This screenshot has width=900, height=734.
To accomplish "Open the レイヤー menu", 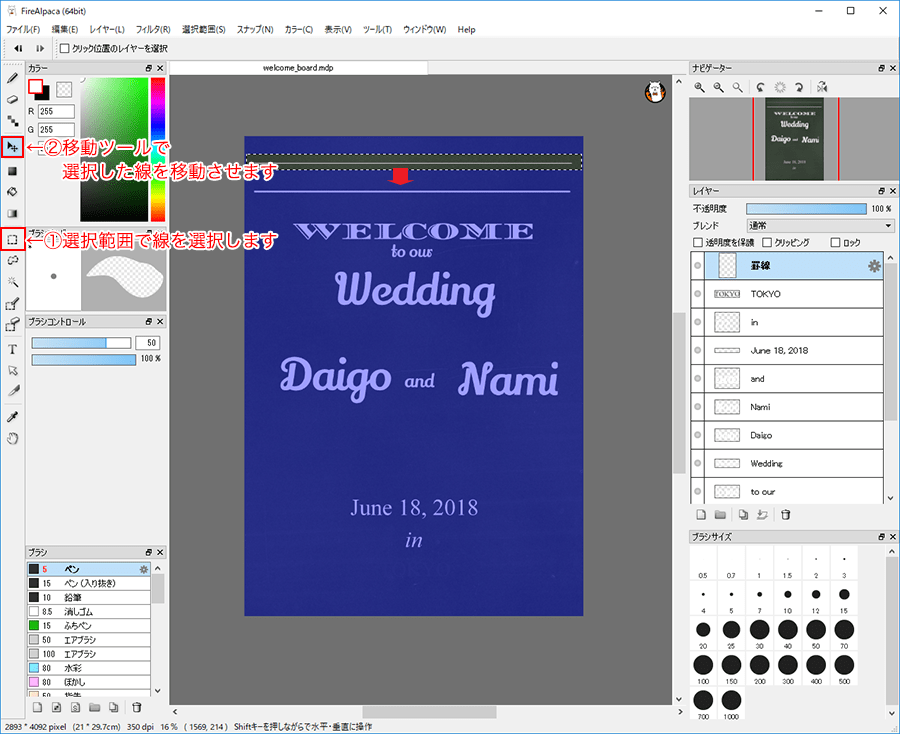I will click(x=107, y=29).
